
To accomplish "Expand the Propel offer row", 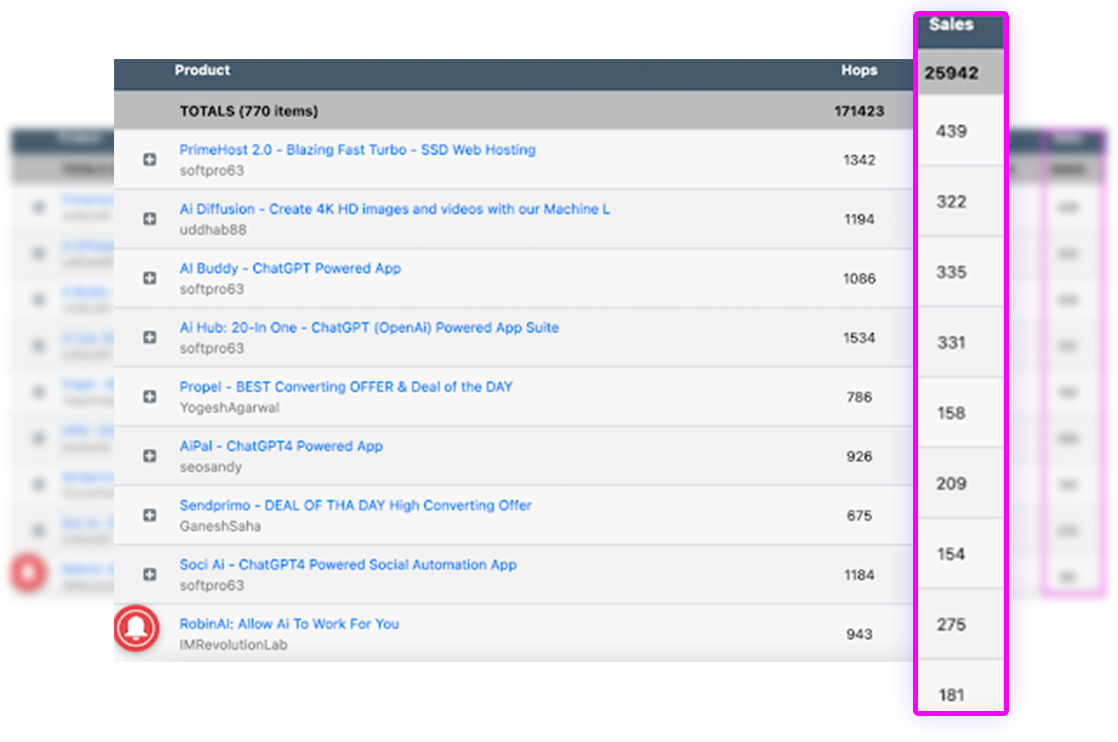I will click(x=149, y=397).
